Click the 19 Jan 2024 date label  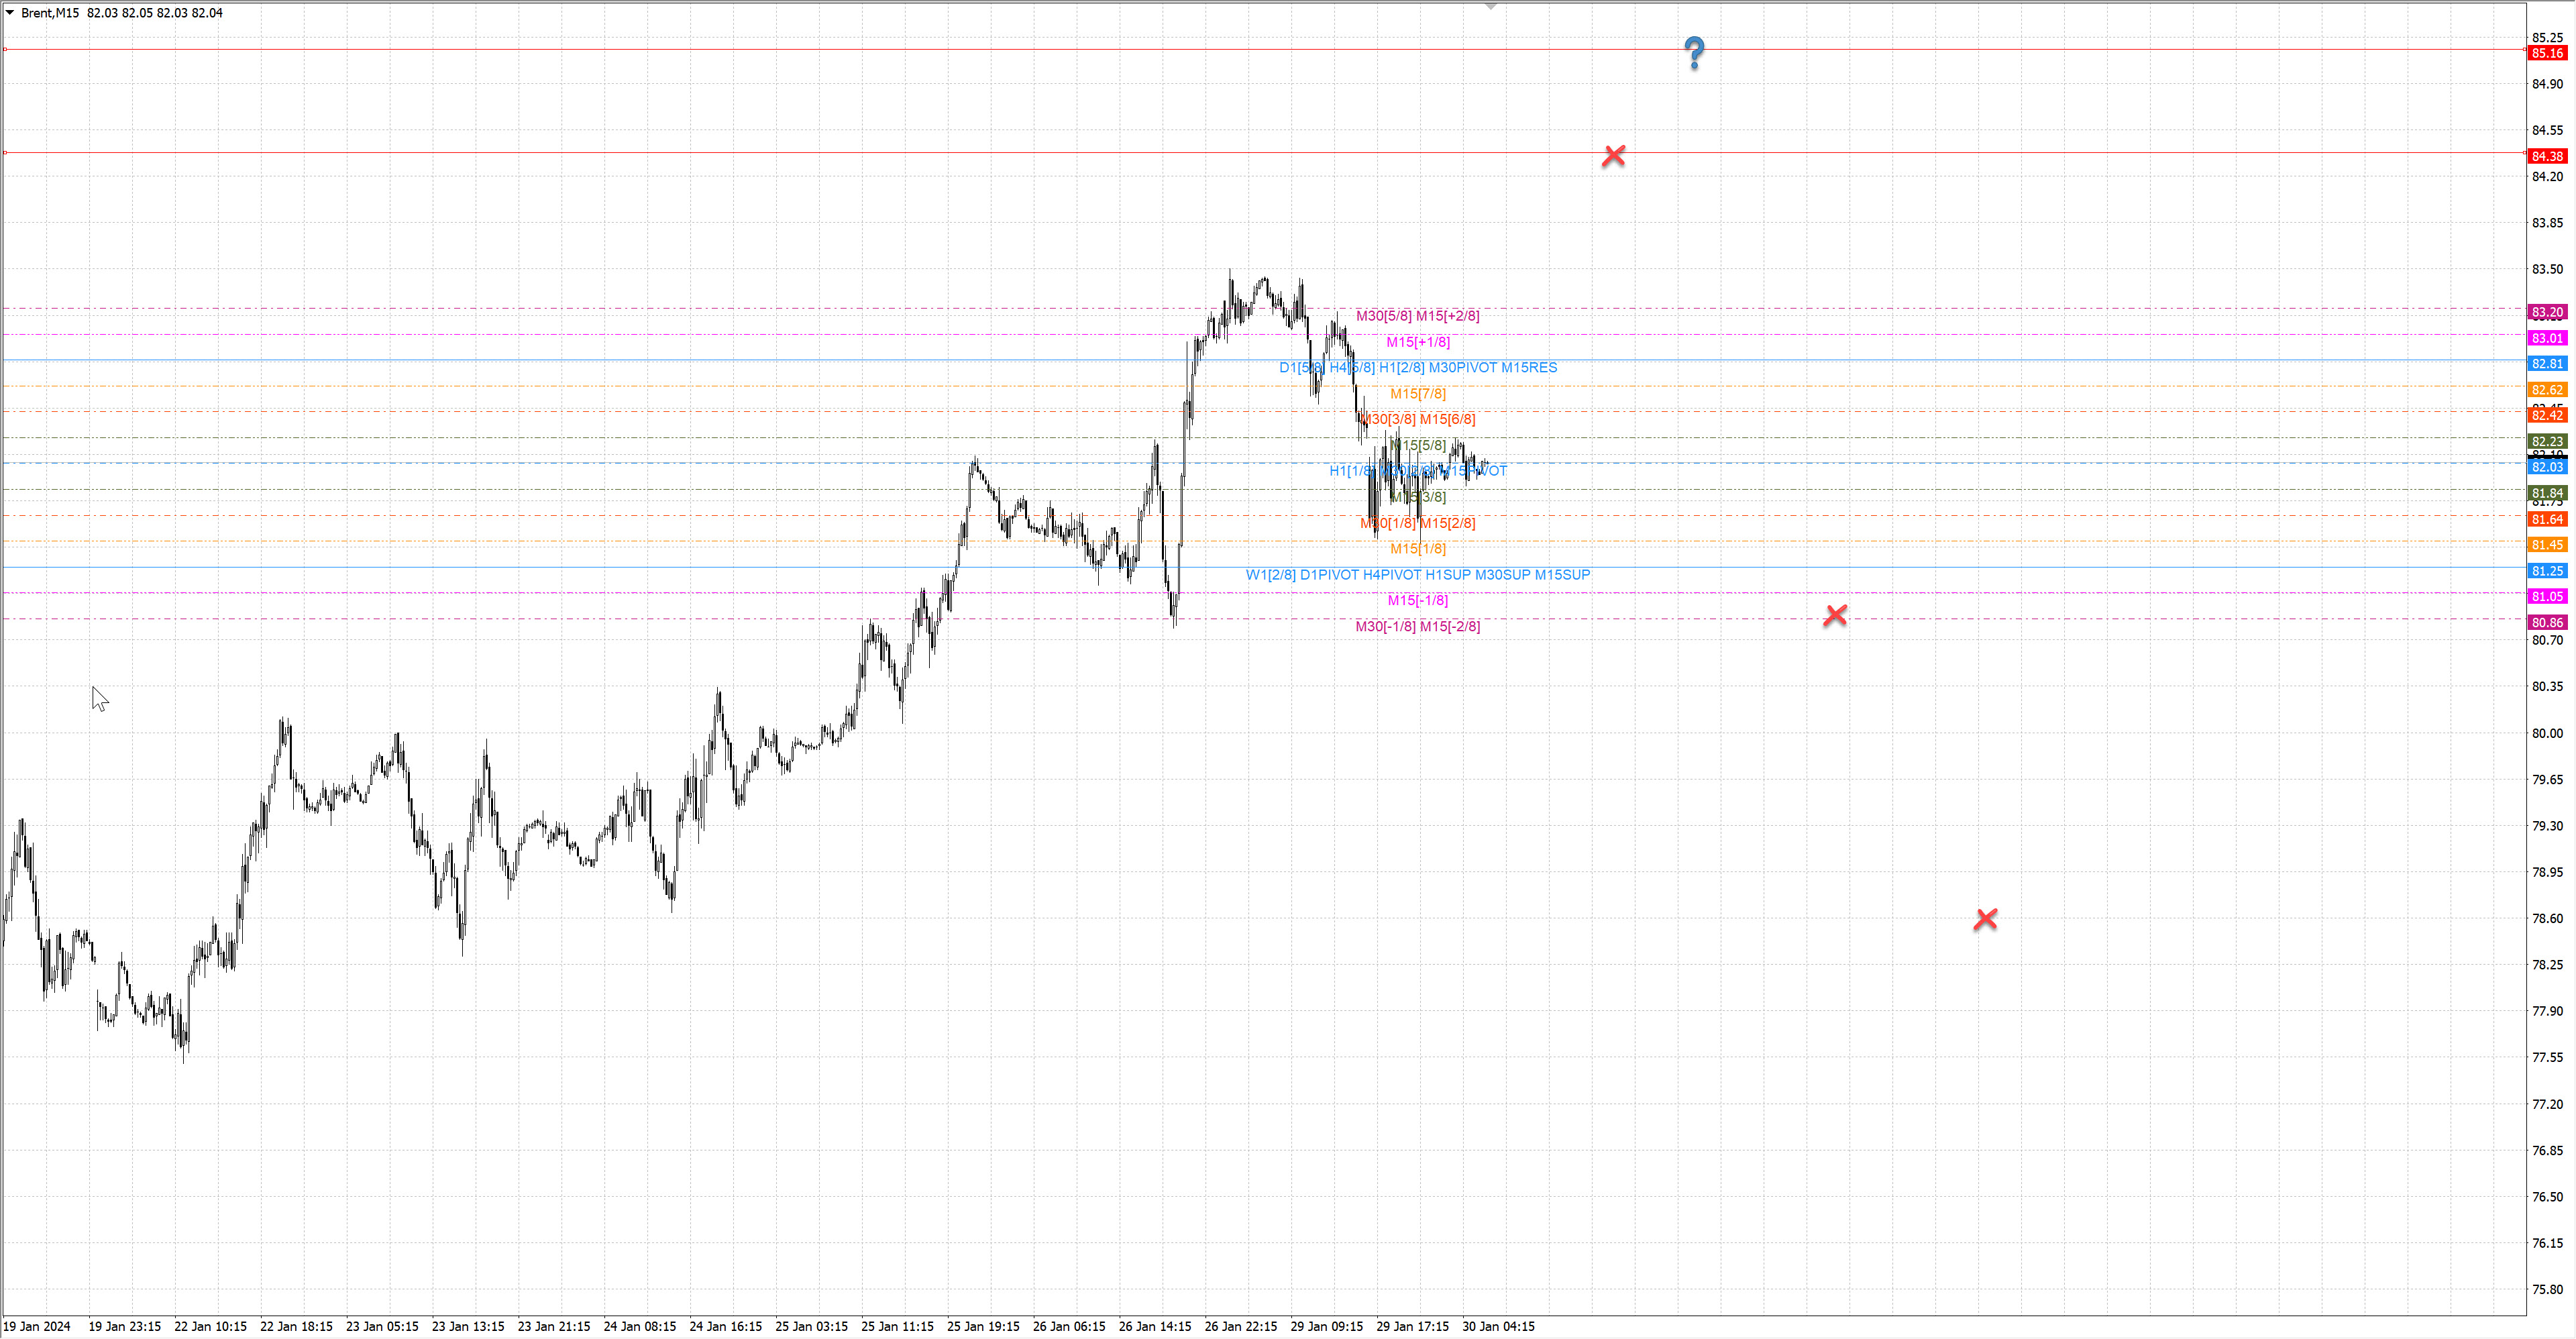(x=37, y=1326)
